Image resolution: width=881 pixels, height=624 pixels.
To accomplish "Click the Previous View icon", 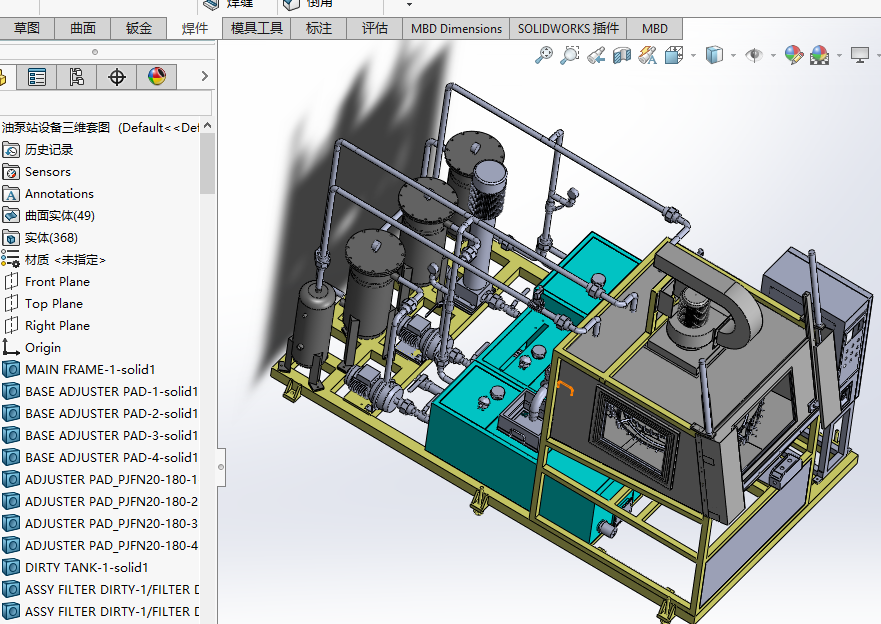I will point(596,56).
